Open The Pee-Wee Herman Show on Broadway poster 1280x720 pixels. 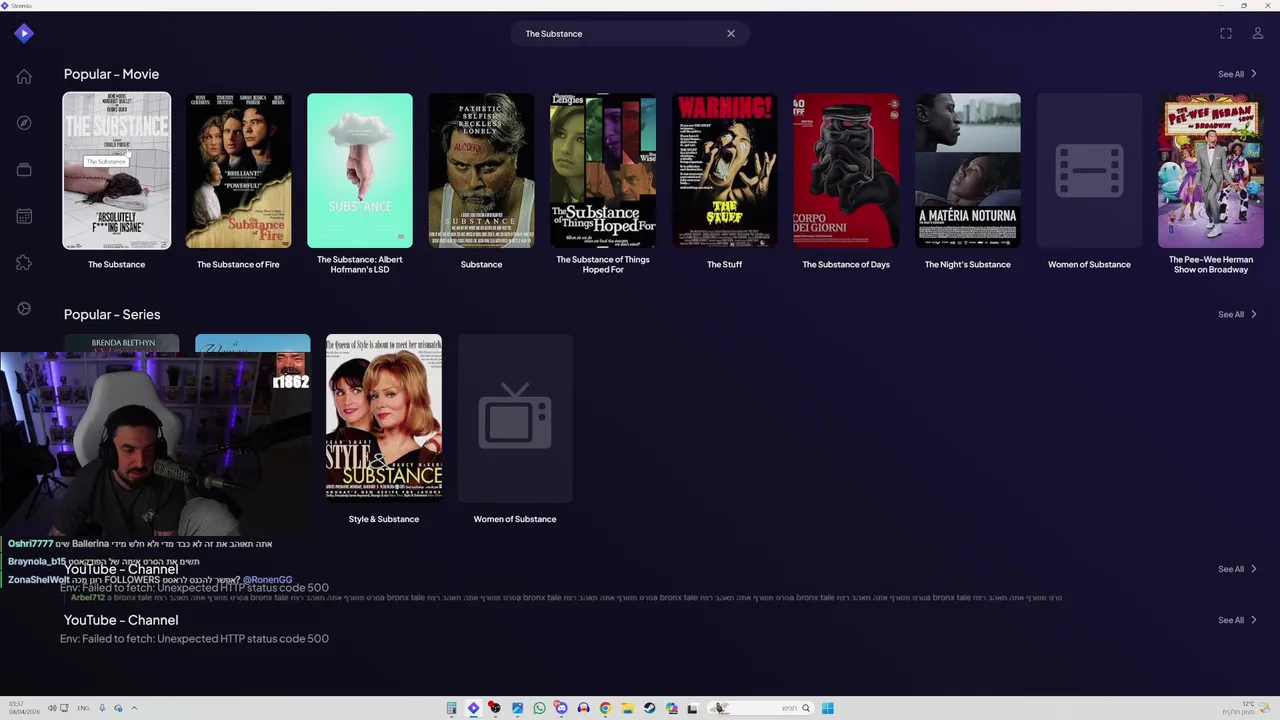point(1211,171)
